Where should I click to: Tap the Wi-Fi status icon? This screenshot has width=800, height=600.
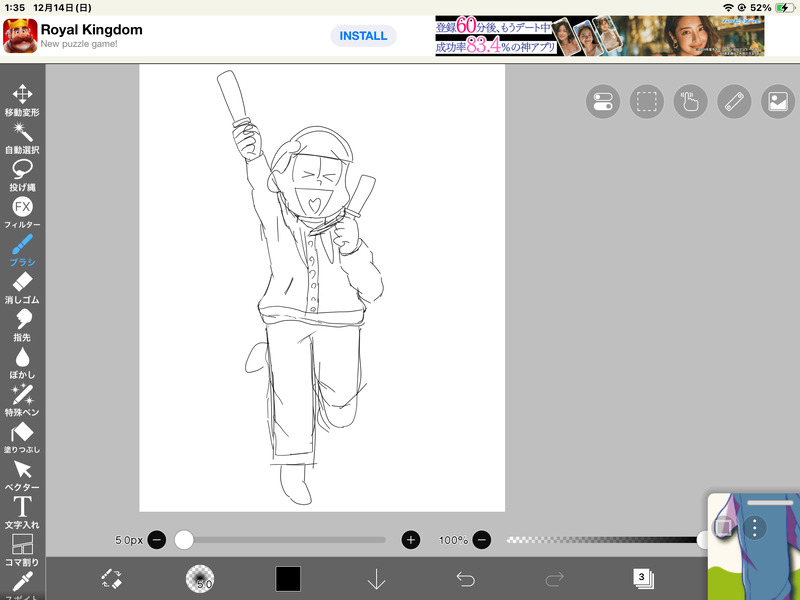(728, 8)
